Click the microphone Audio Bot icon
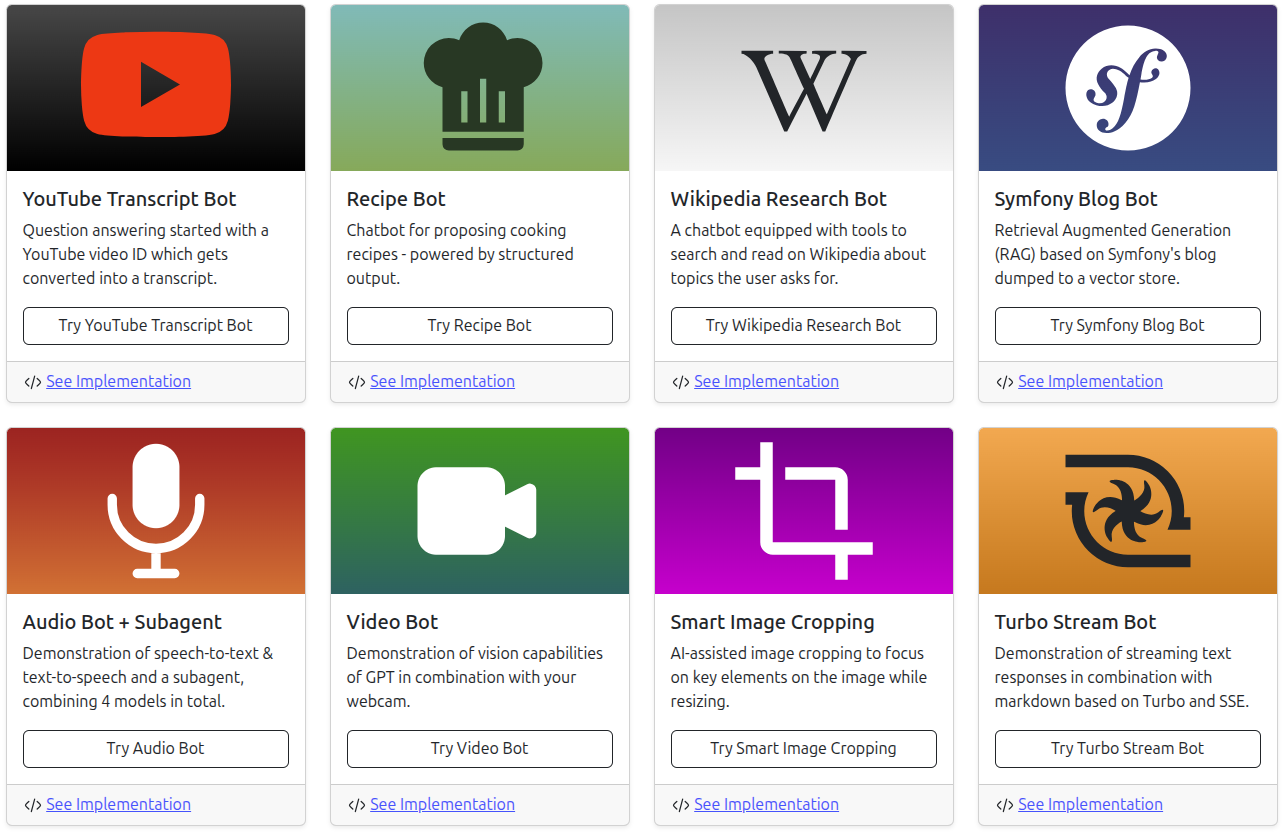Image resolution: width=1283 pixels, height=832 pixels. [x=156, y=510]
